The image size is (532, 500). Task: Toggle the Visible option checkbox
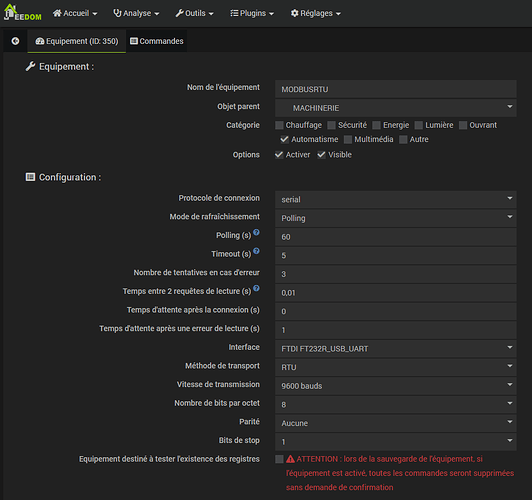tap(321, 155)
